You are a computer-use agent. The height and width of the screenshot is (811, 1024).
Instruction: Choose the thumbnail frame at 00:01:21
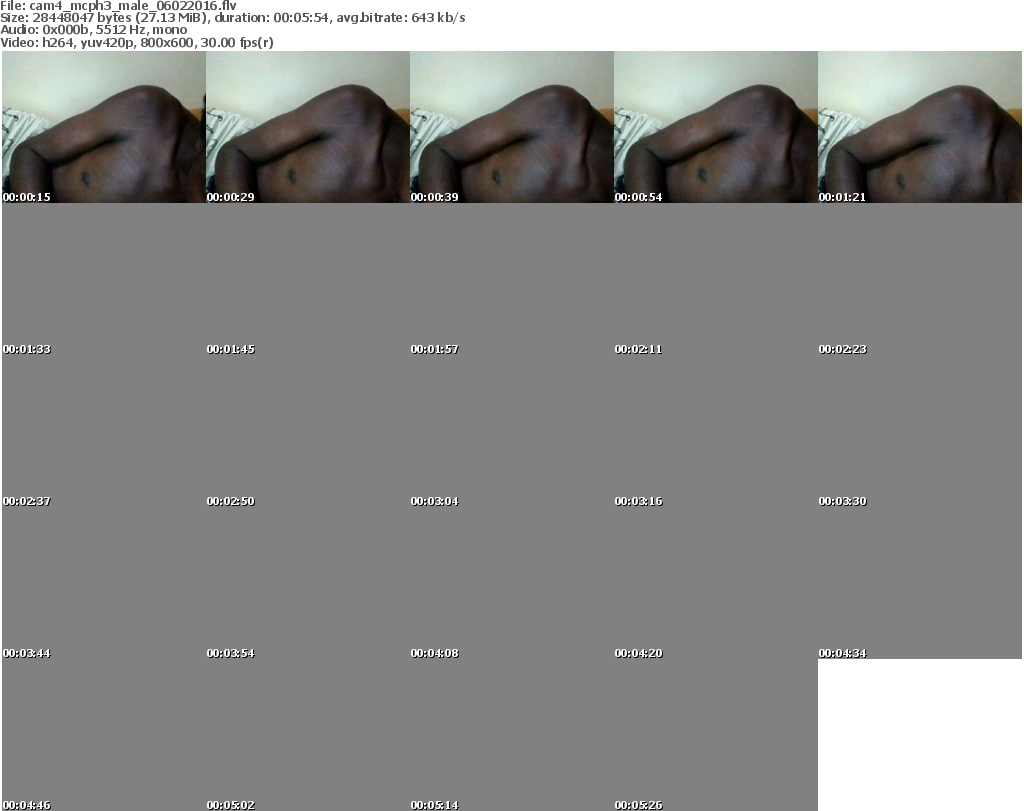point(920,127)
